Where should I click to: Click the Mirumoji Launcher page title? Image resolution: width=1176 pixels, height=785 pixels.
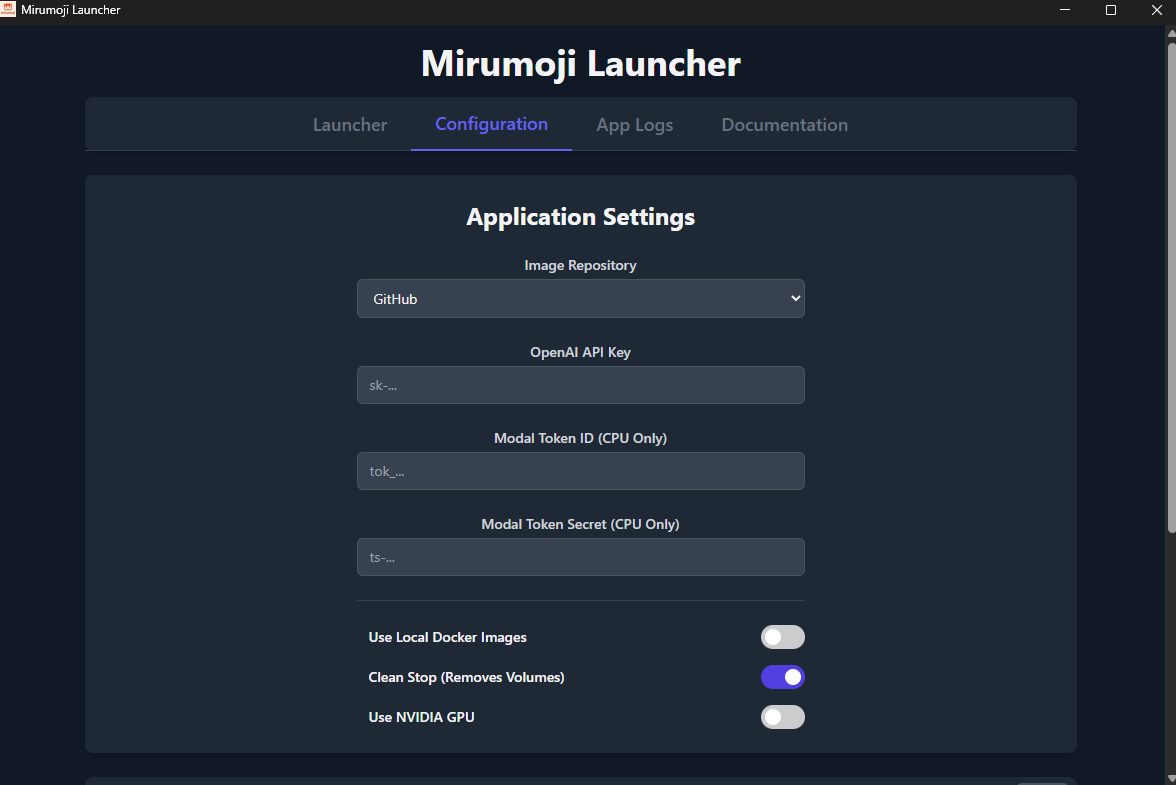point(580,64)
